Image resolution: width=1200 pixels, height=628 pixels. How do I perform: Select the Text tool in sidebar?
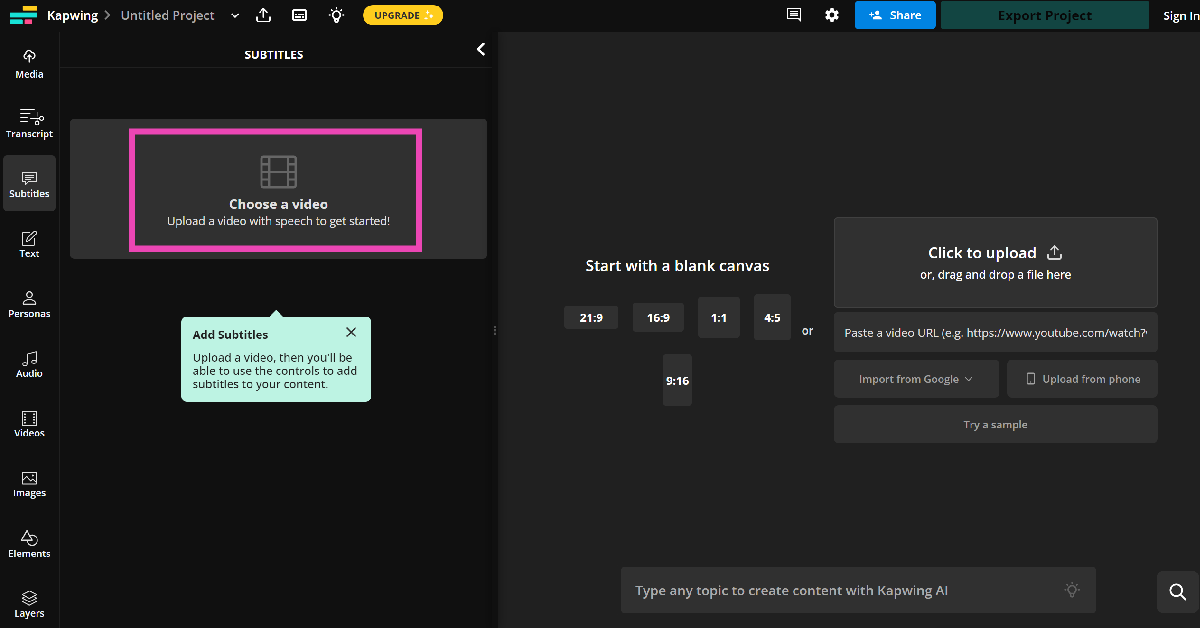[29, 244]
